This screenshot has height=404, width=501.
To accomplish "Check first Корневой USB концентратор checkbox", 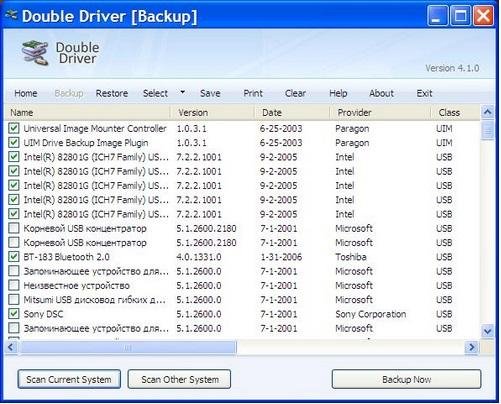I will coord(14,228).
